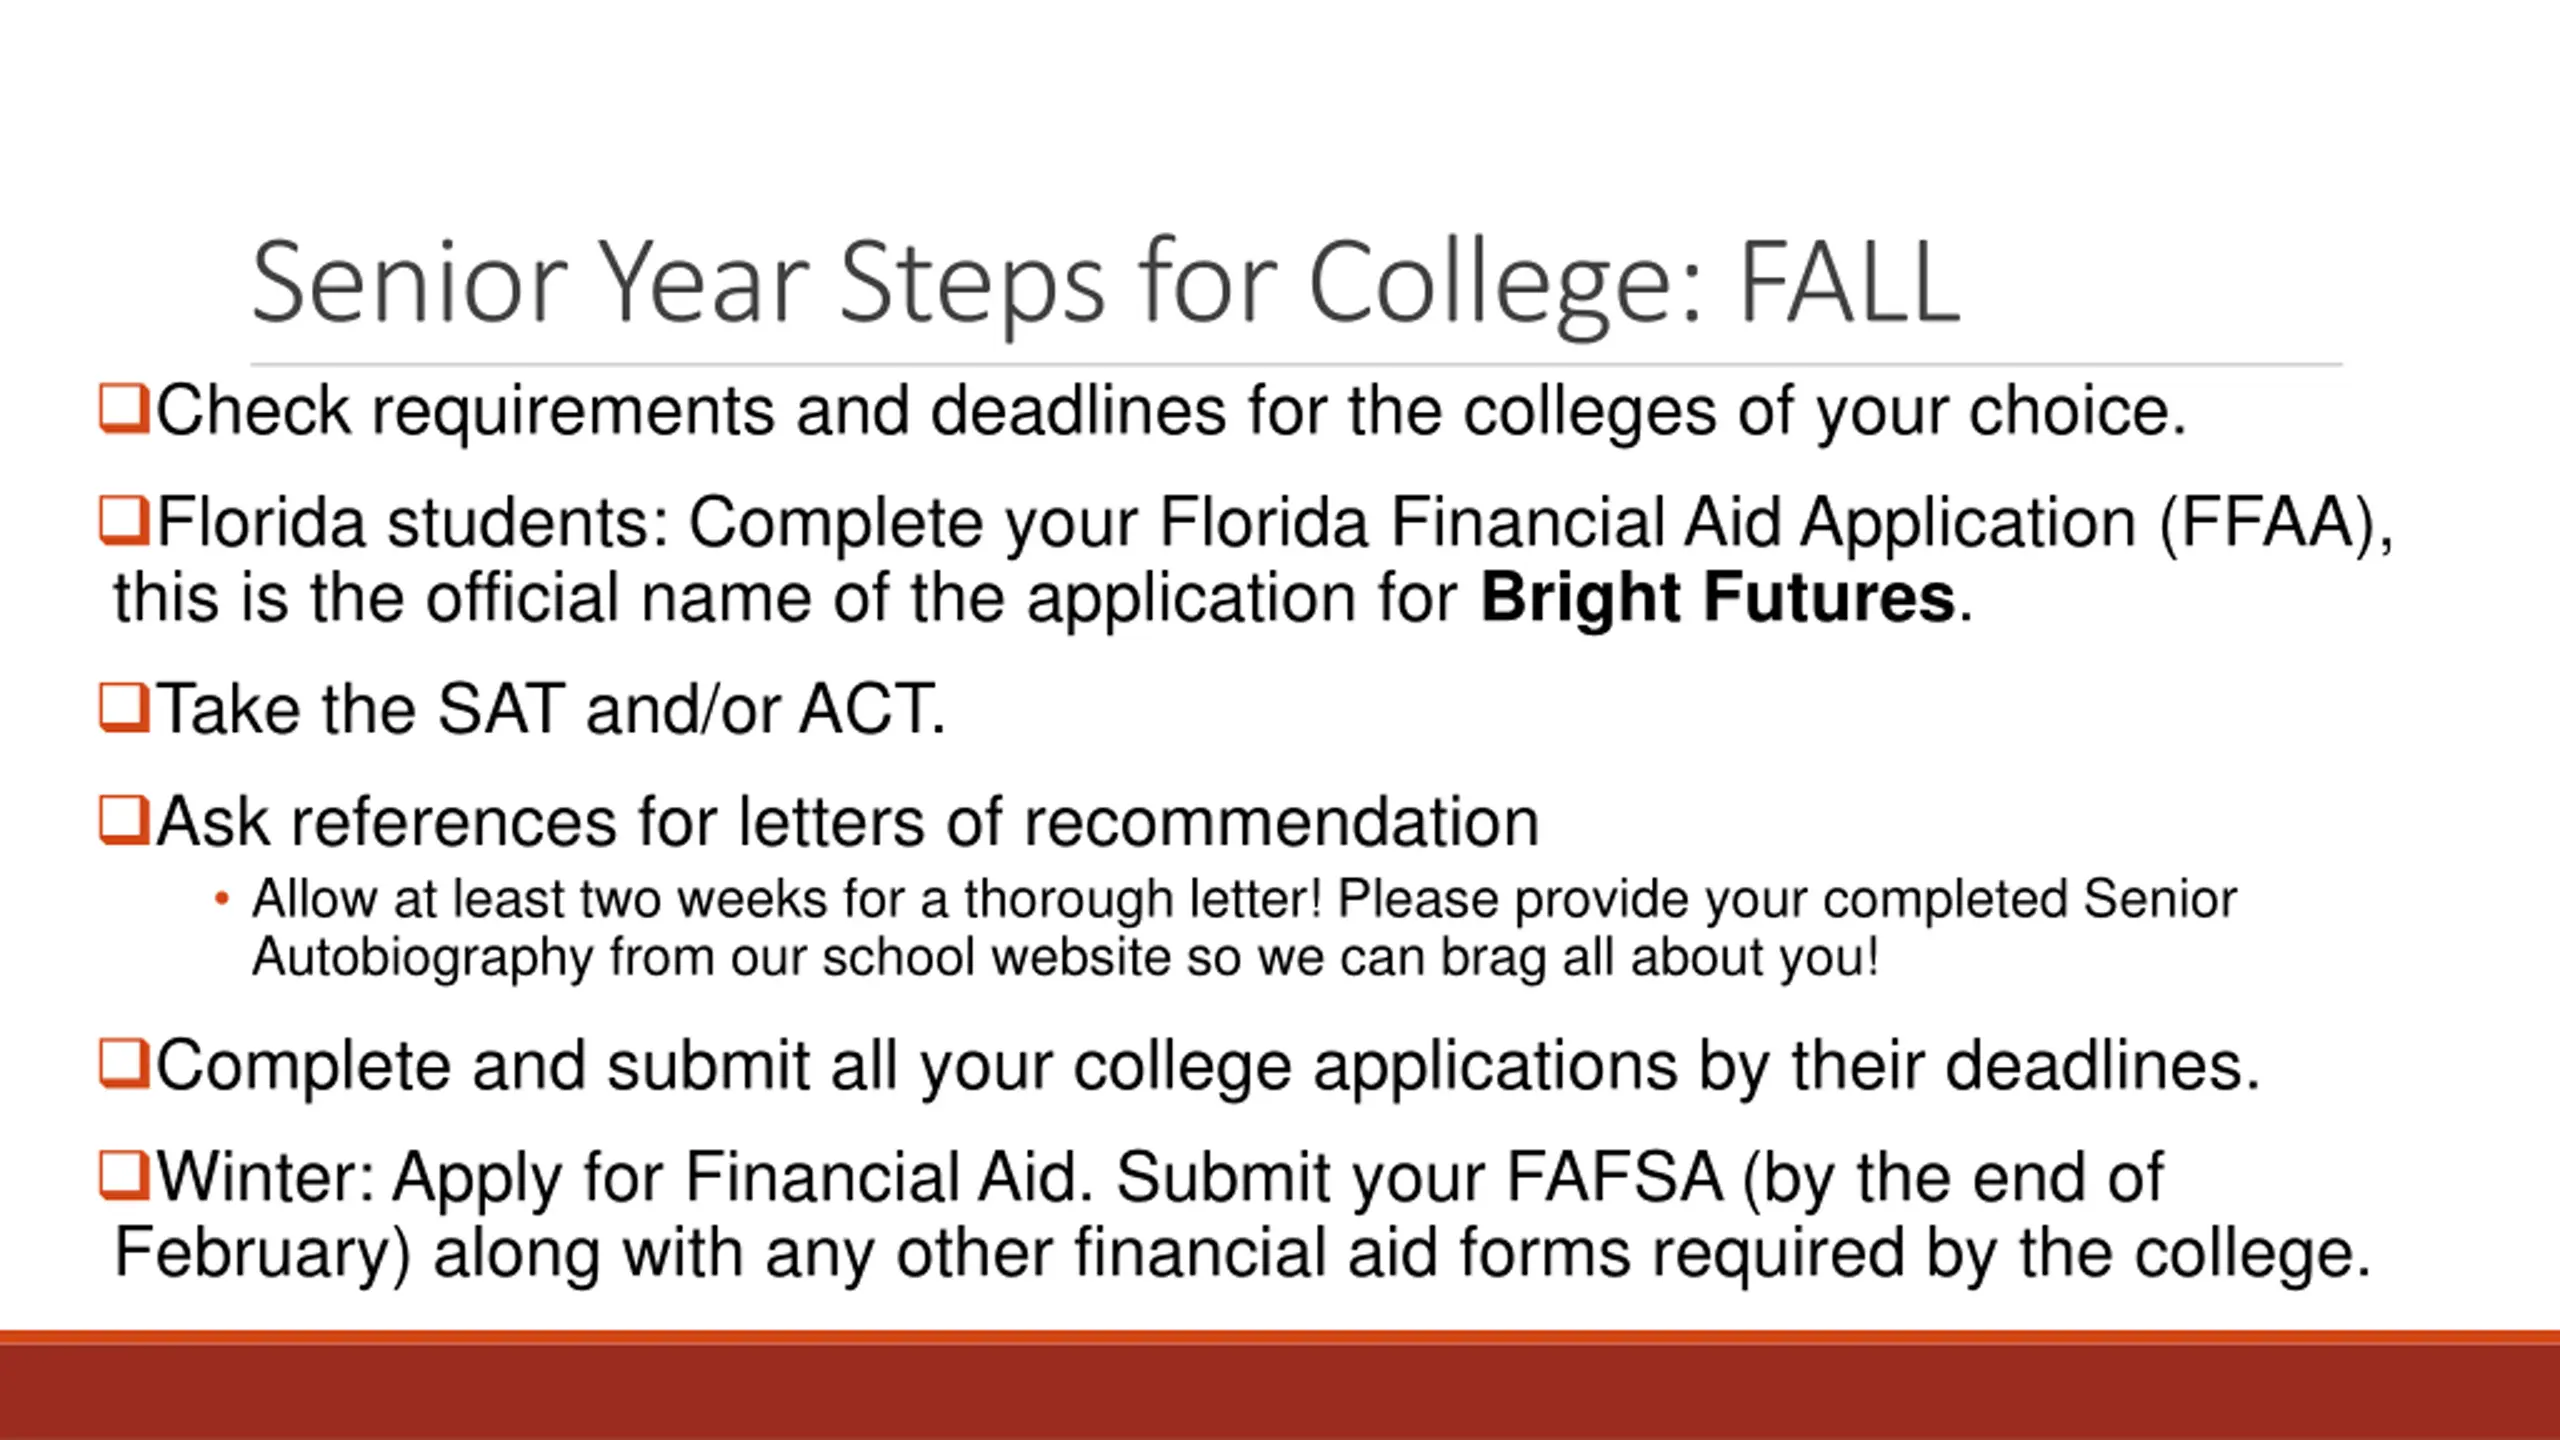Tick the box for 'Complete and submit all'
This screenshot has width=2560, height=1440.
point(124,1064)
